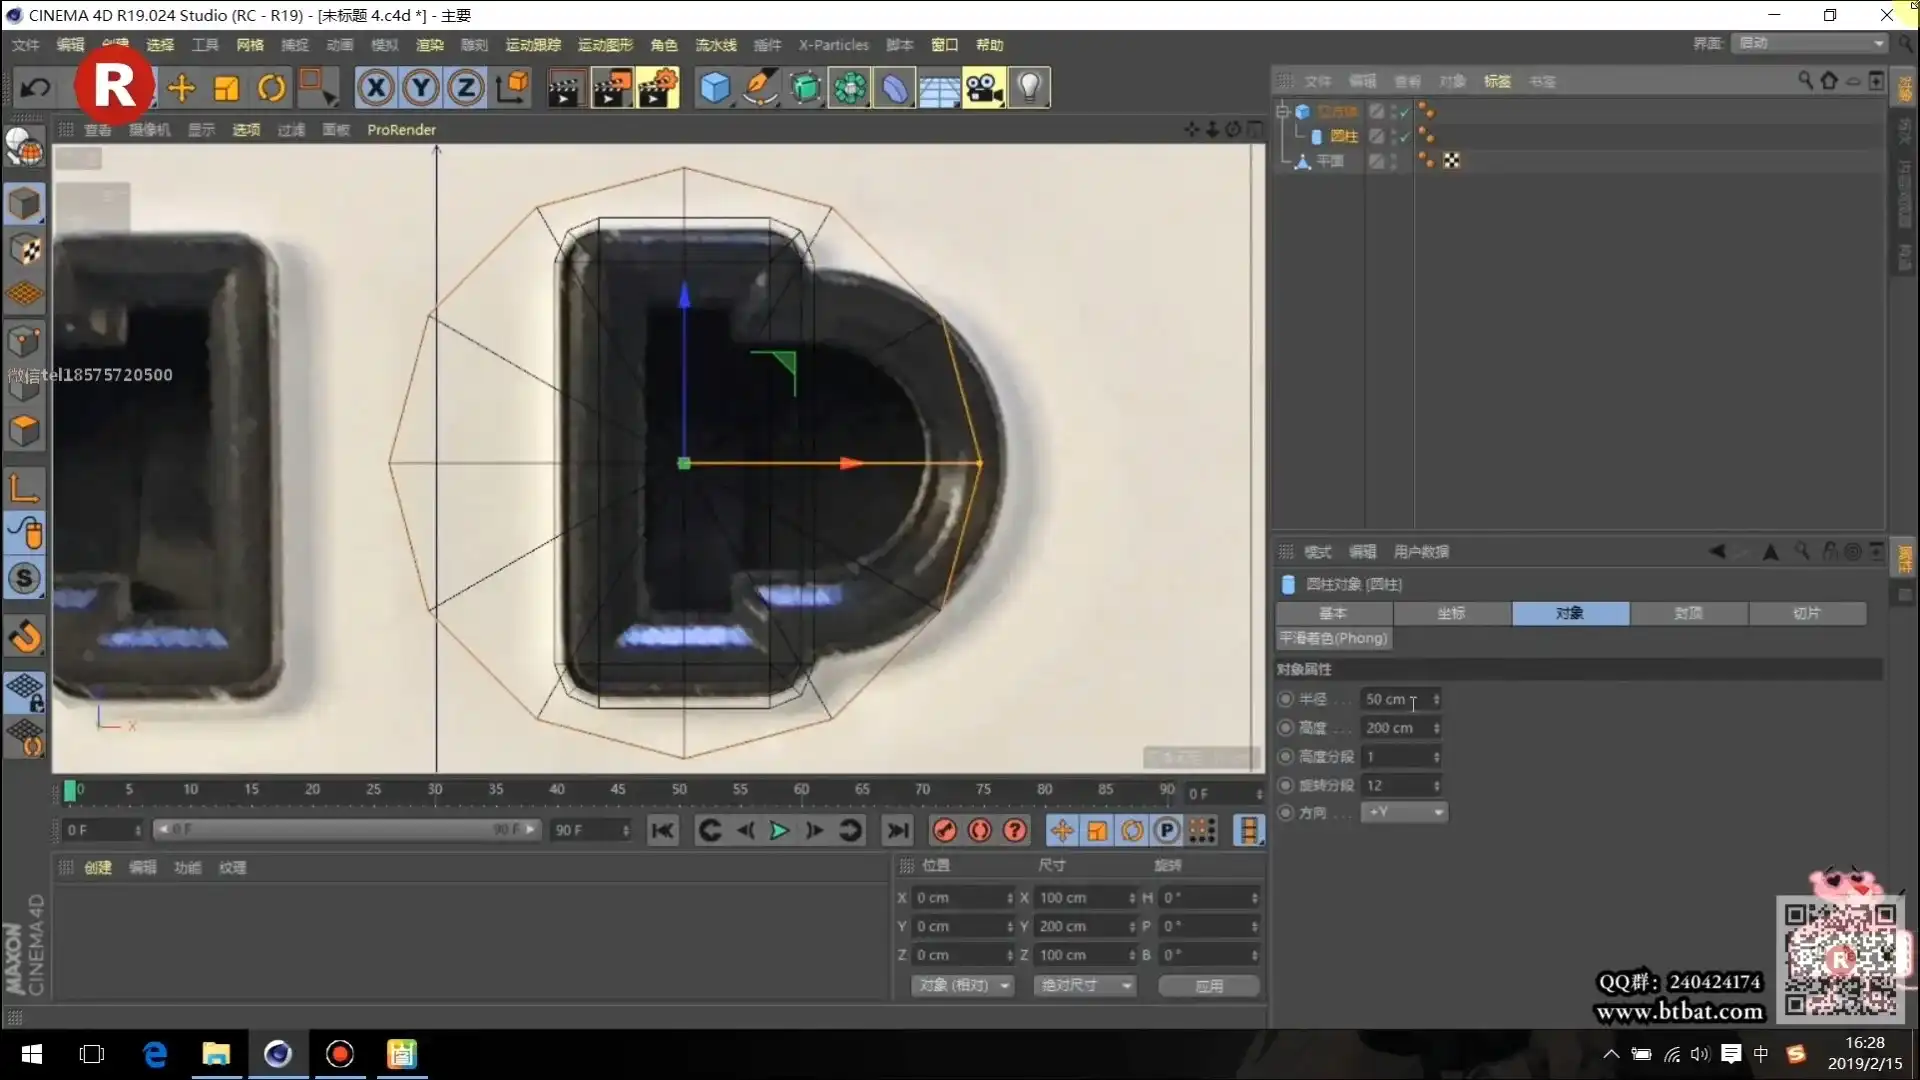Screen dimensions: 1920x1080
Task: Open the ProRender menu in the viewport
Action: click(402, 129)
